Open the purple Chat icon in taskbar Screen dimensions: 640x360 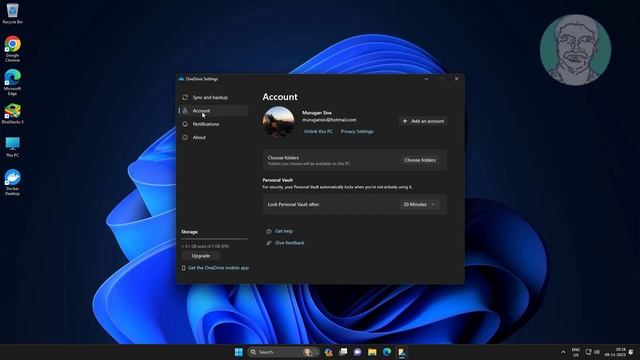pos(358,352)
